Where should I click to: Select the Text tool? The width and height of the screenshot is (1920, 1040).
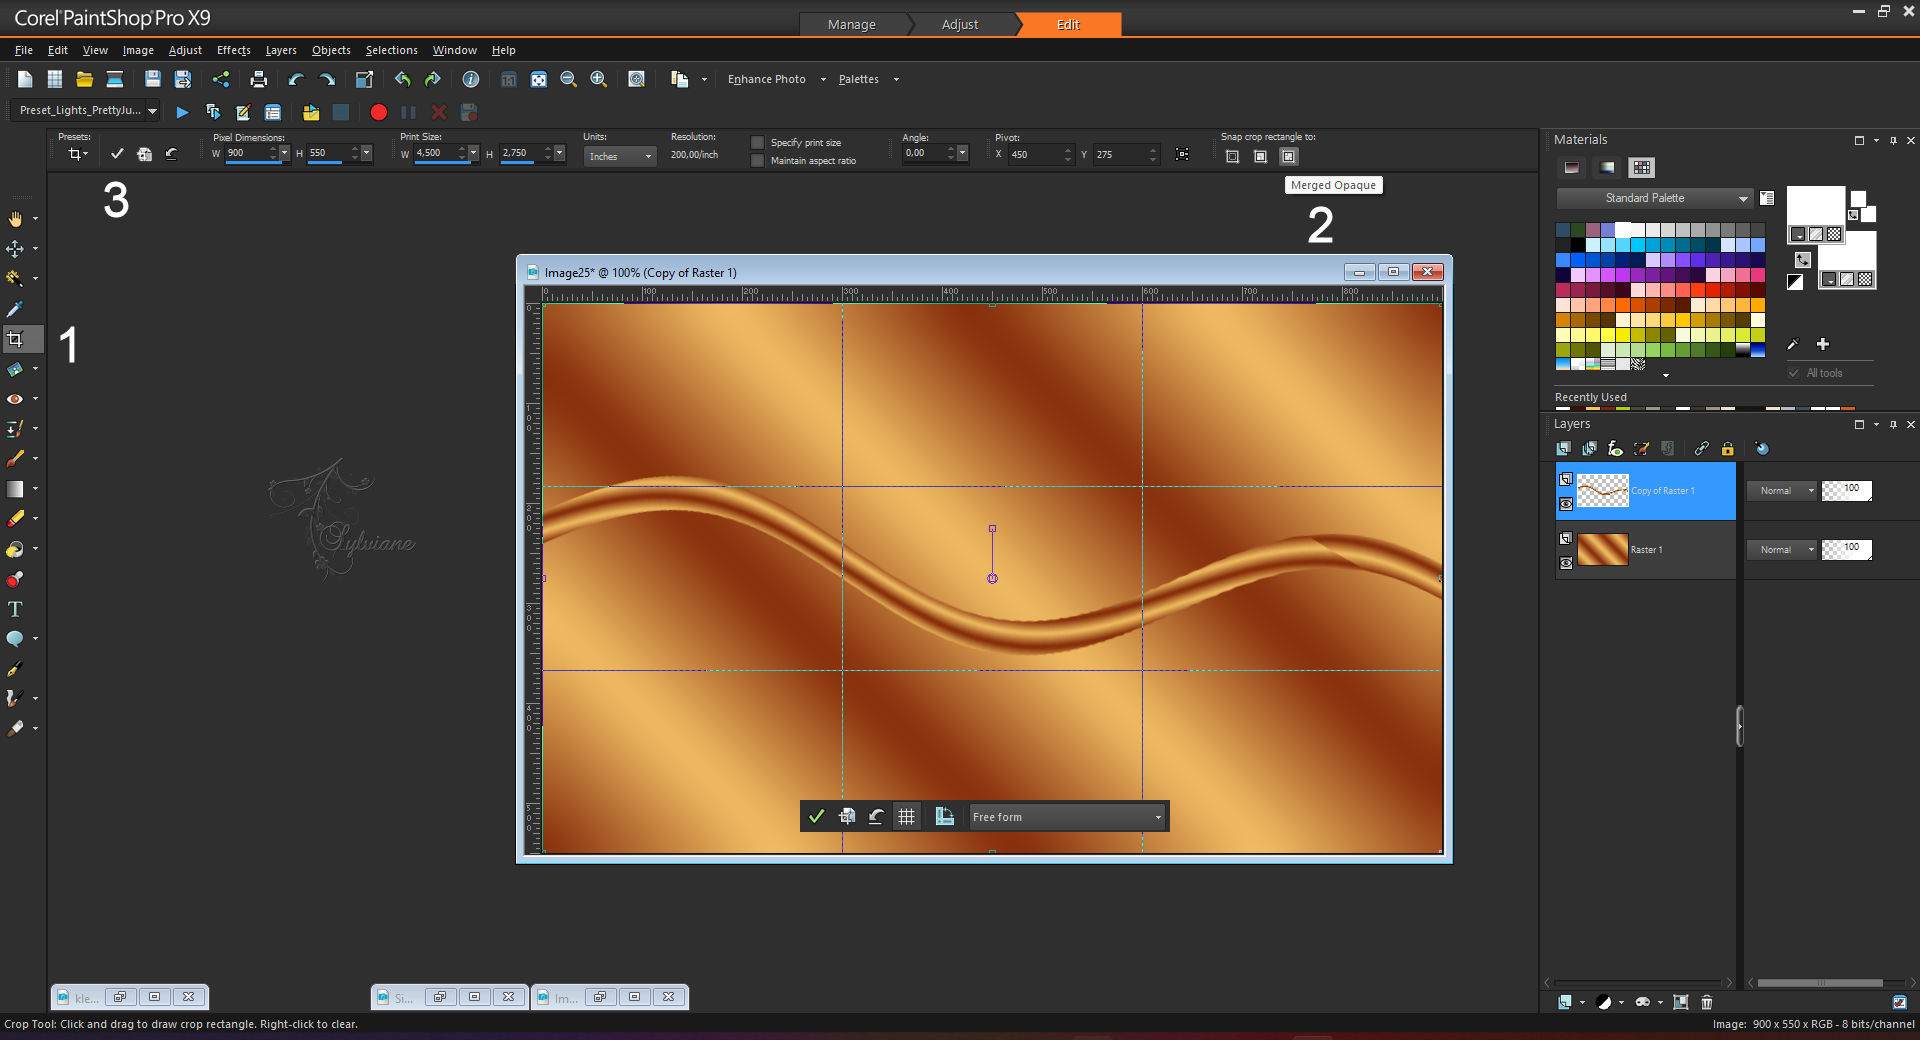point(15,609)
